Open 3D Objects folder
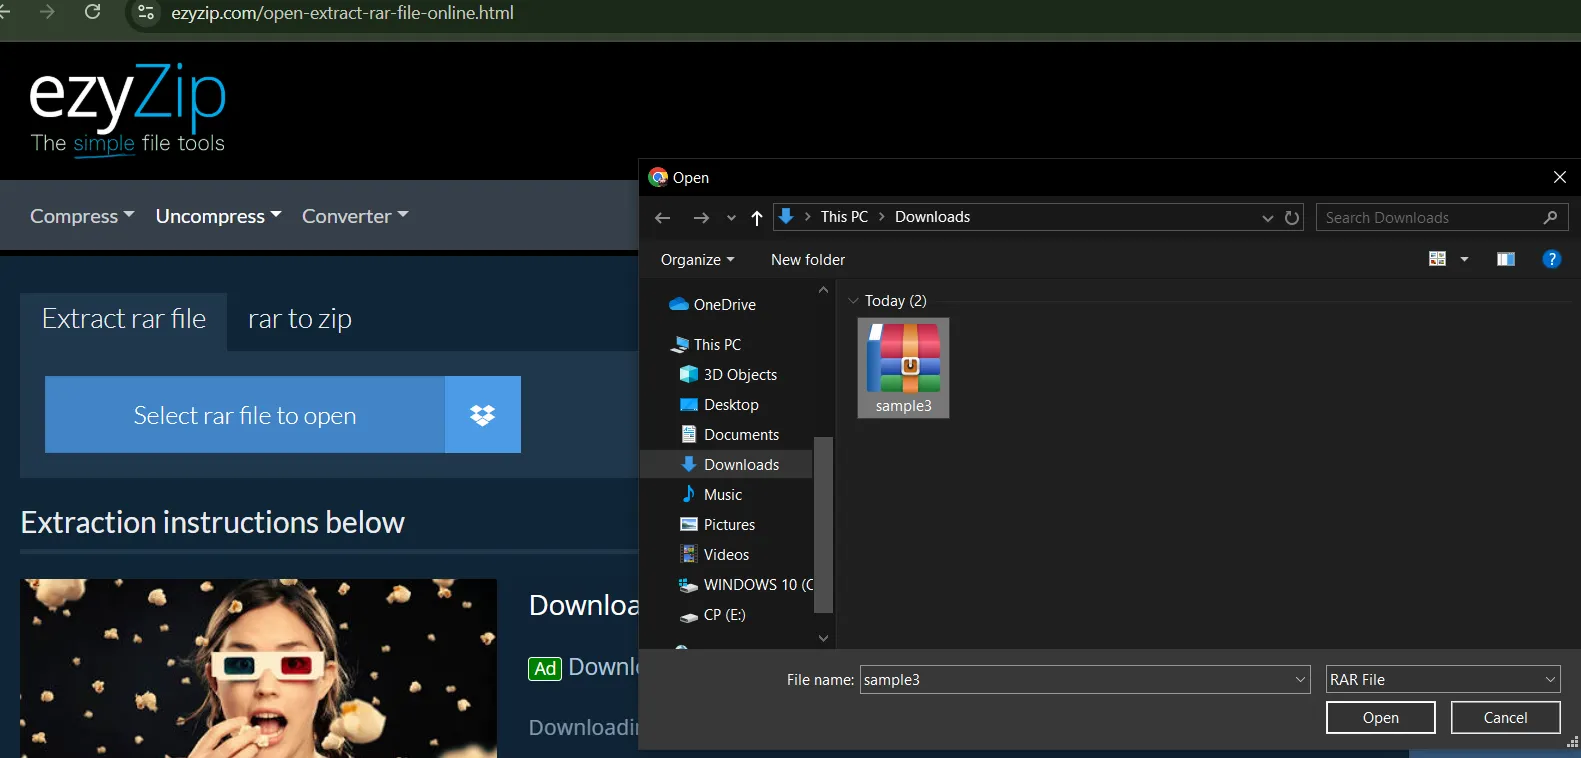Screen dimensions: 1581x758 pos(729,374)
